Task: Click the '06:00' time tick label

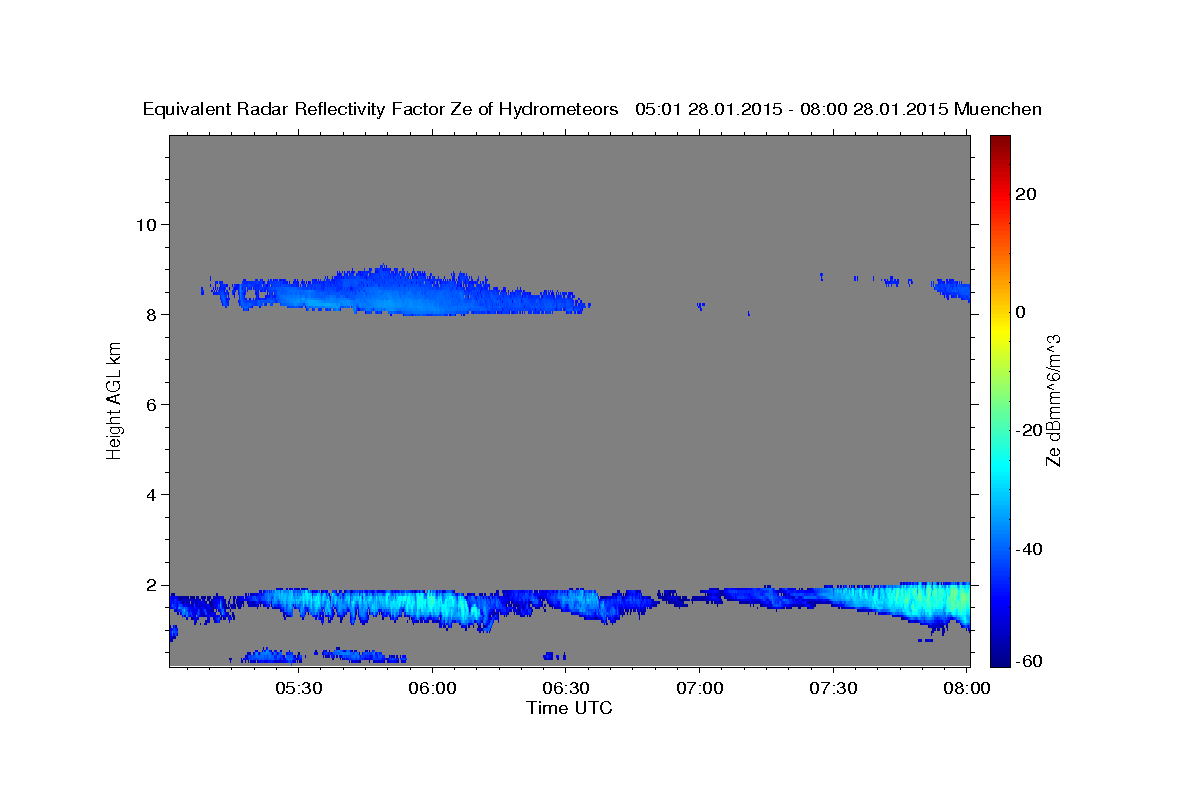Action: pos(433,688)
